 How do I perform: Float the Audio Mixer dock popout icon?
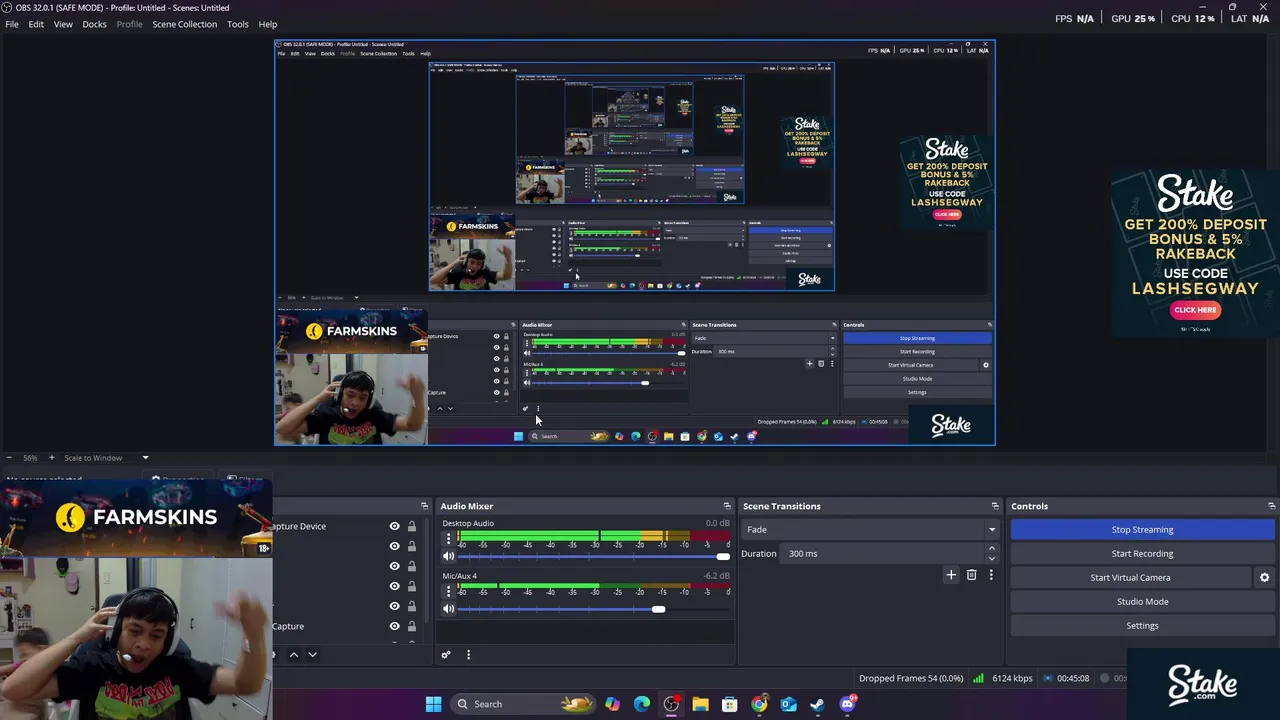pyautogui.click(x=727, y=506)
